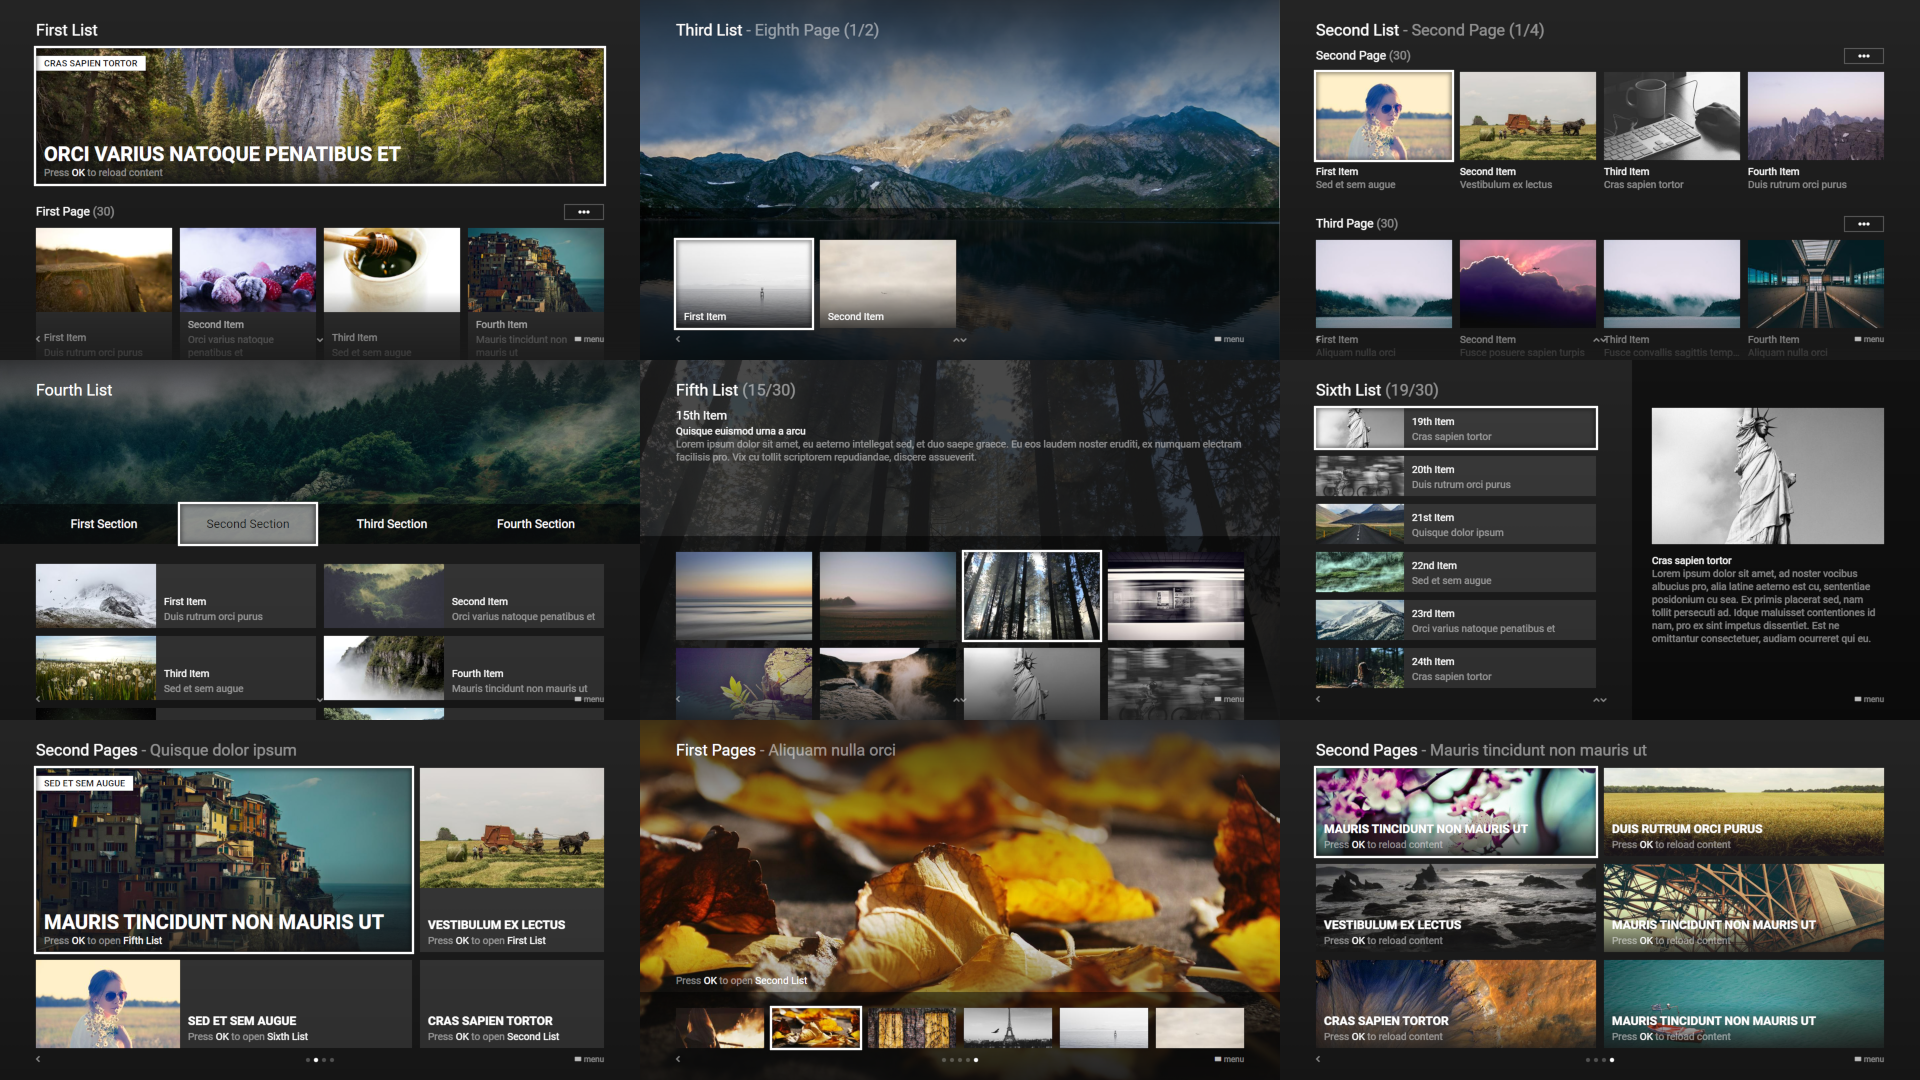Toggle the First Section tab in Fourth List
This screenshot has height=1080, width=1920.
(103, 524)
